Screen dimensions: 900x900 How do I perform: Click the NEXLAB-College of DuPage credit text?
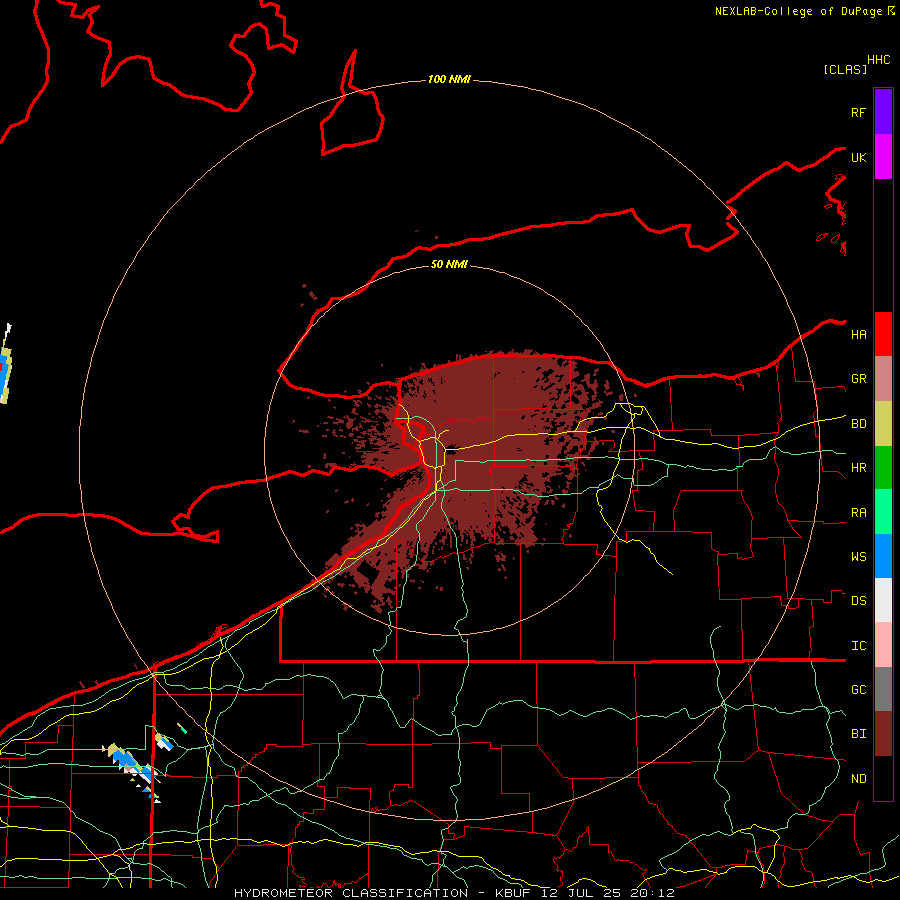coord(798,11)
